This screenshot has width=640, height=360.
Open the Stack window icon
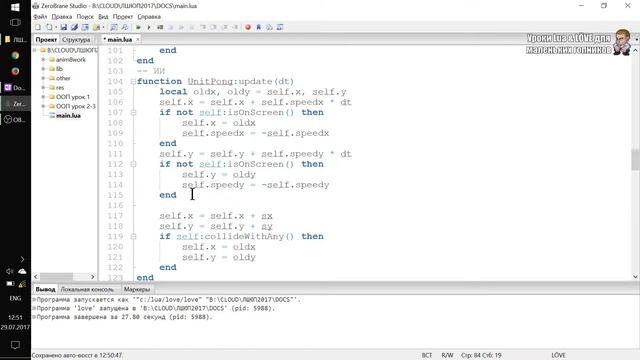pos(269,27)
